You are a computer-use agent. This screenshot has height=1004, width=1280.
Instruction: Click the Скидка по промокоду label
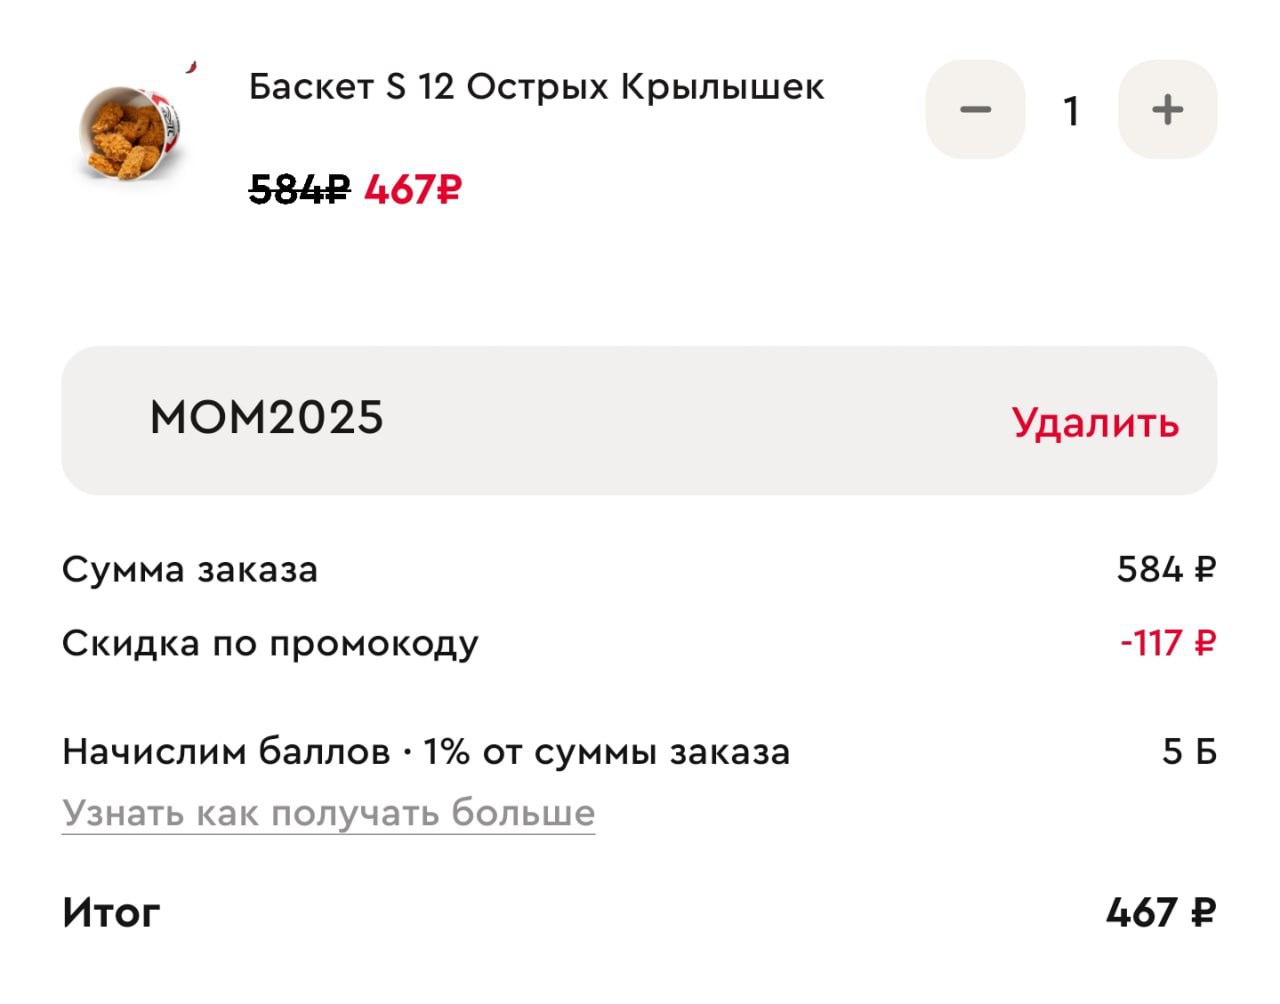click(x=270, y=643)
